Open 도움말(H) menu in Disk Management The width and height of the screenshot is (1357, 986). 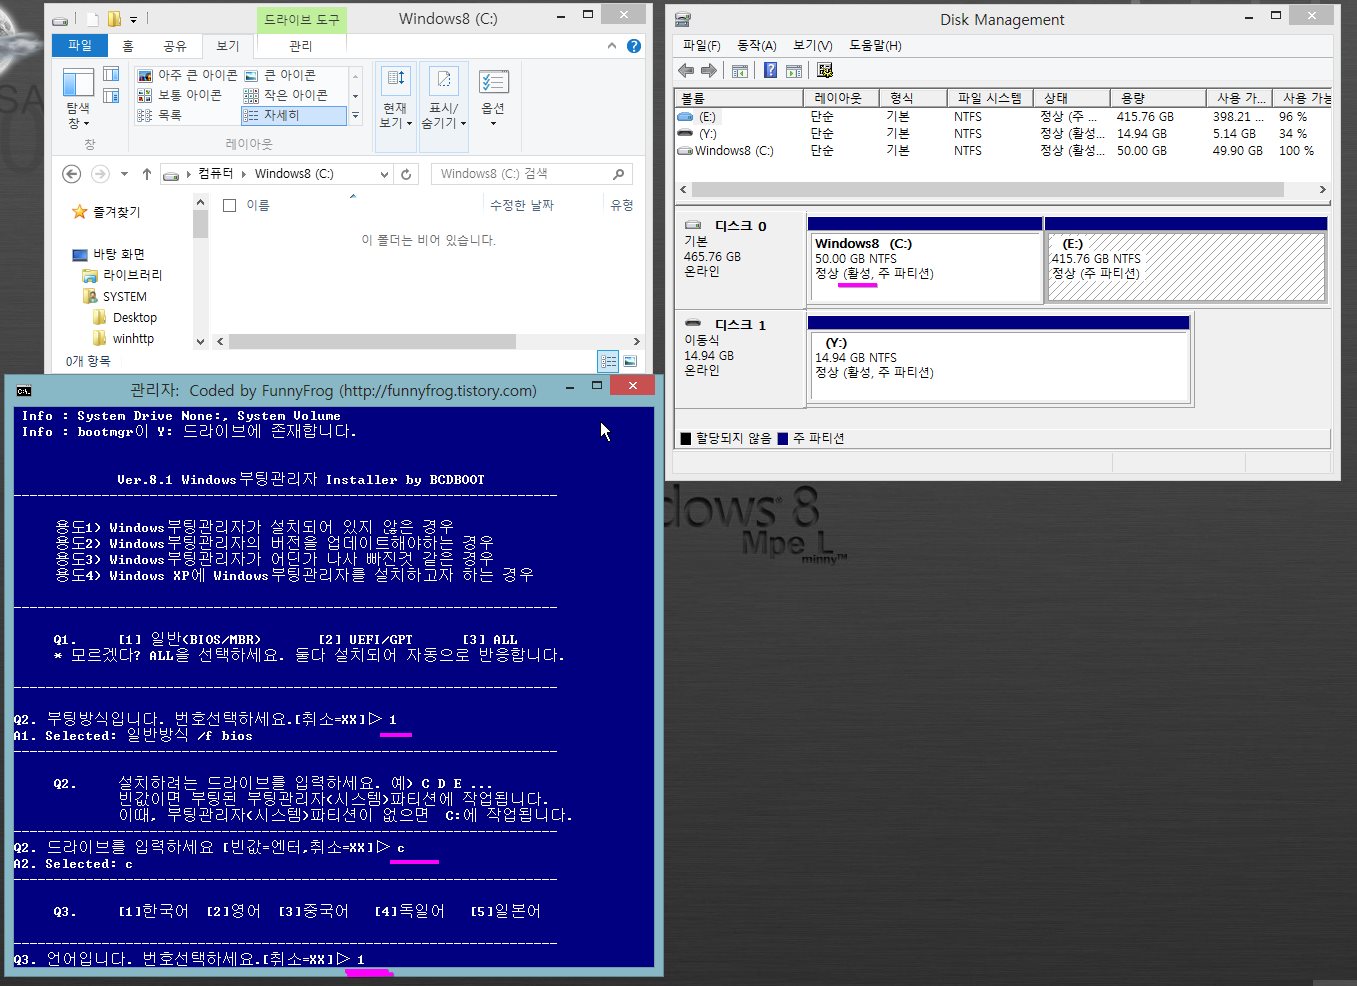875,46
